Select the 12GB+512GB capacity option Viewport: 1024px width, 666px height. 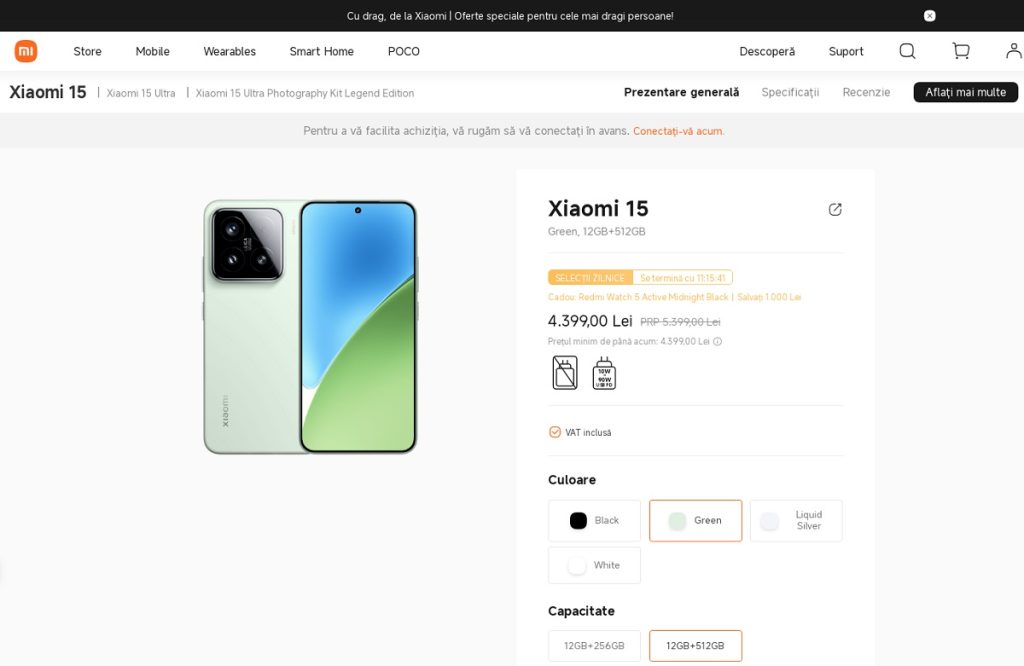695,646
